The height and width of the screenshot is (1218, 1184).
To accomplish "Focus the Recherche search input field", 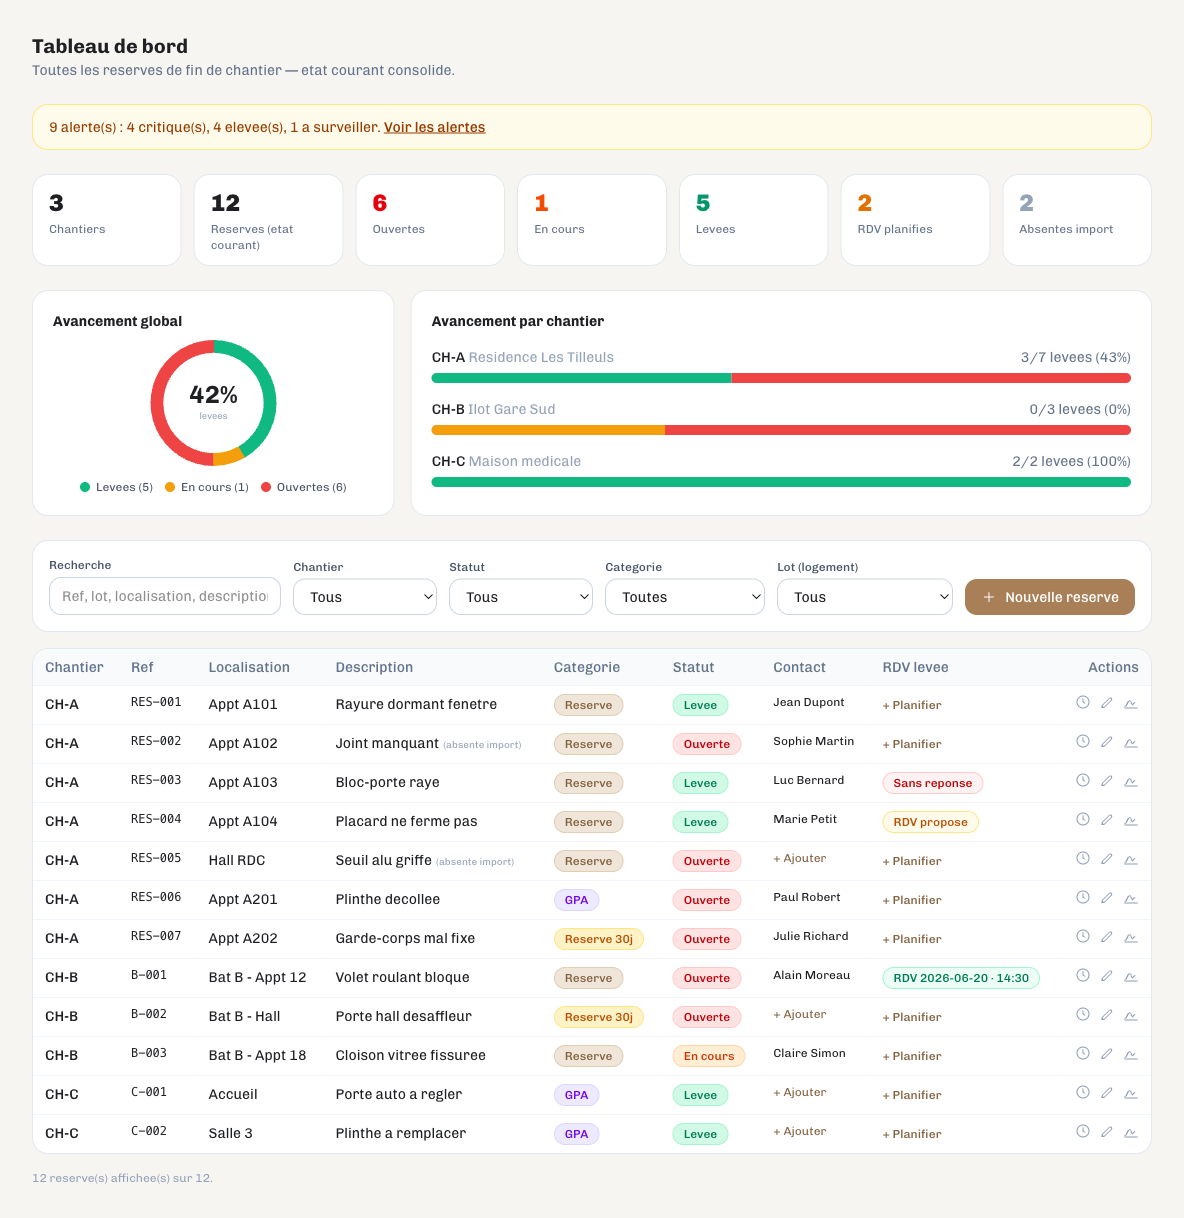I will pyautogui.click(x=165, y=596).
